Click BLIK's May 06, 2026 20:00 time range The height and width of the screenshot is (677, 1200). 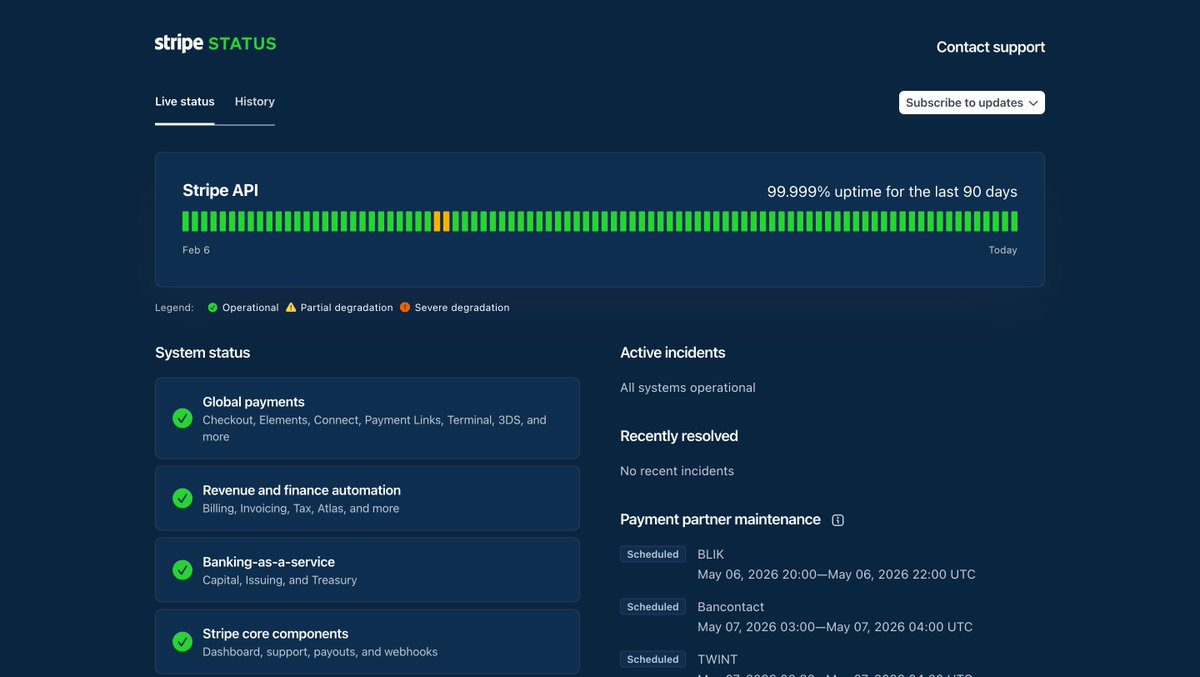tap(837, 575)
